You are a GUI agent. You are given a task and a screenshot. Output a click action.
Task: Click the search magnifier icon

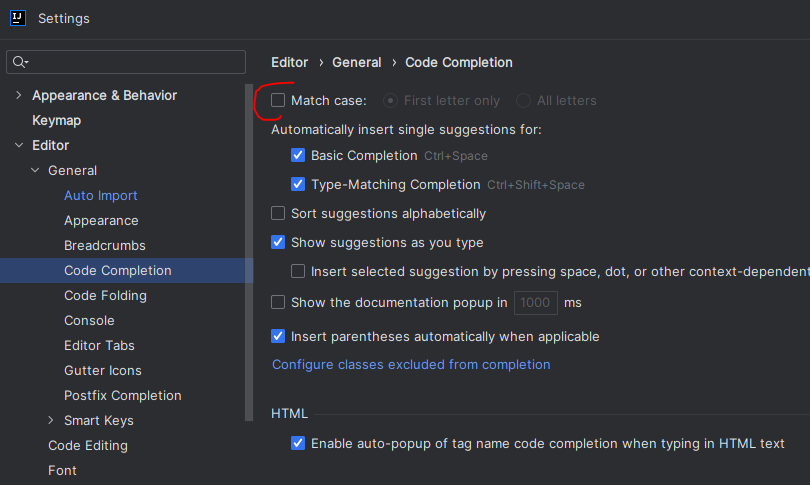(x=20, y=62)
